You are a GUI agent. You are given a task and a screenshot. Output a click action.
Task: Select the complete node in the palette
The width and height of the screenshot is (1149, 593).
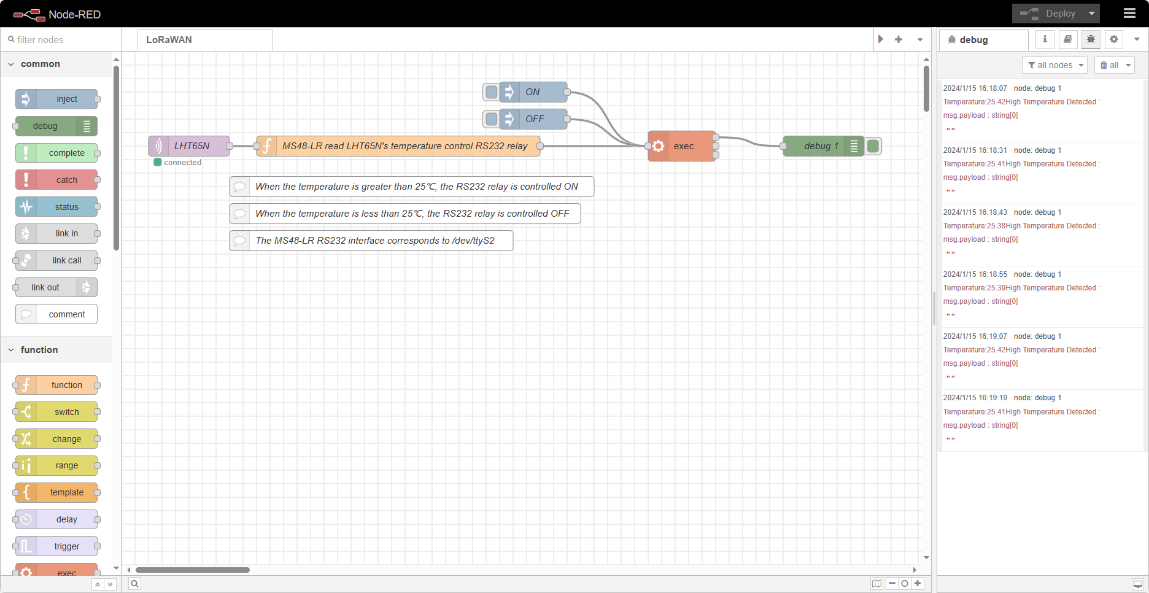(56, 153)
